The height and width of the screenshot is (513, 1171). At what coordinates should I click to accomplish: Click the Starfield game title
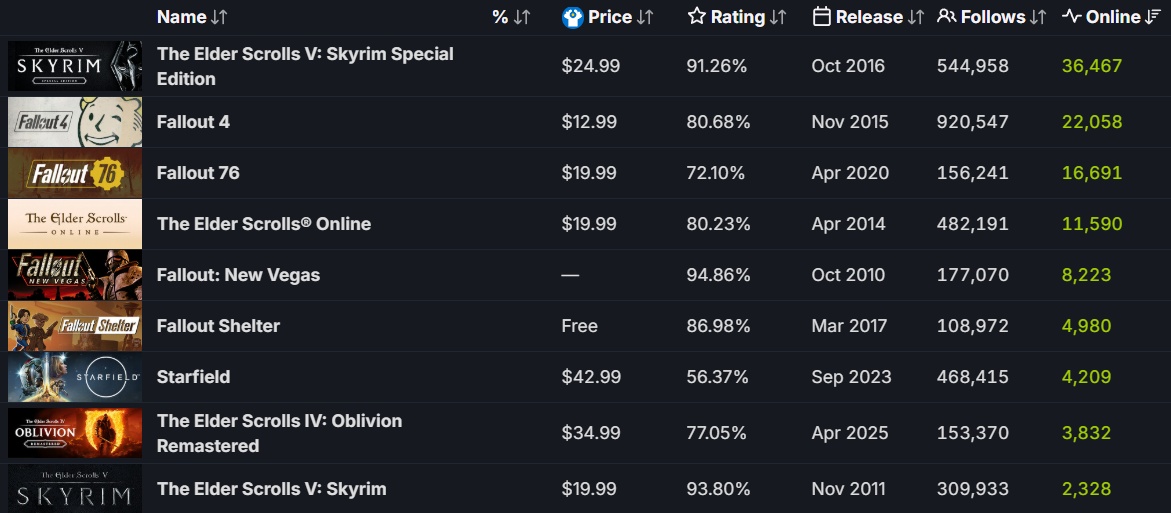193,377
